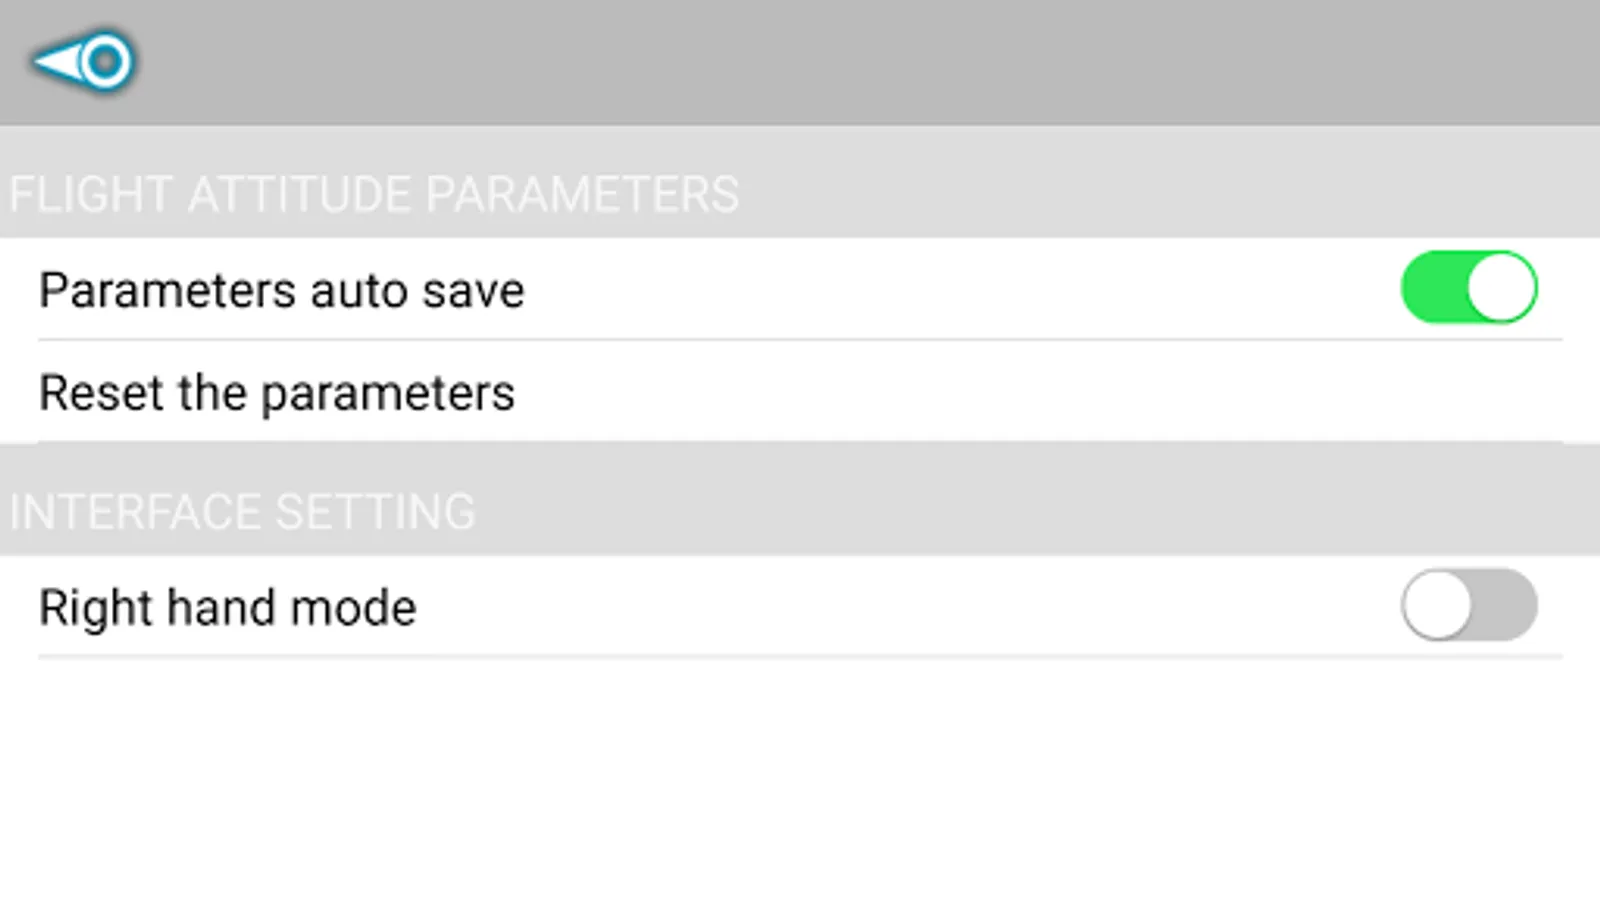Click the "Right hand mode" label text
Viewport: 1600px width, 900px height.
click(x=227, y=608)
